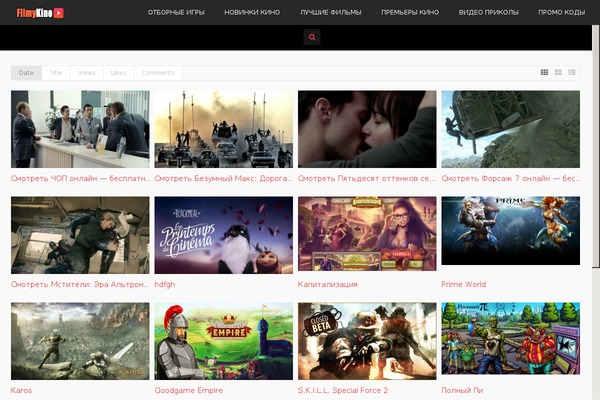The height and width of the screenshot is (400, 600).
Task: Open the Полный Пи title link
Action: click(x=462, y=390)
